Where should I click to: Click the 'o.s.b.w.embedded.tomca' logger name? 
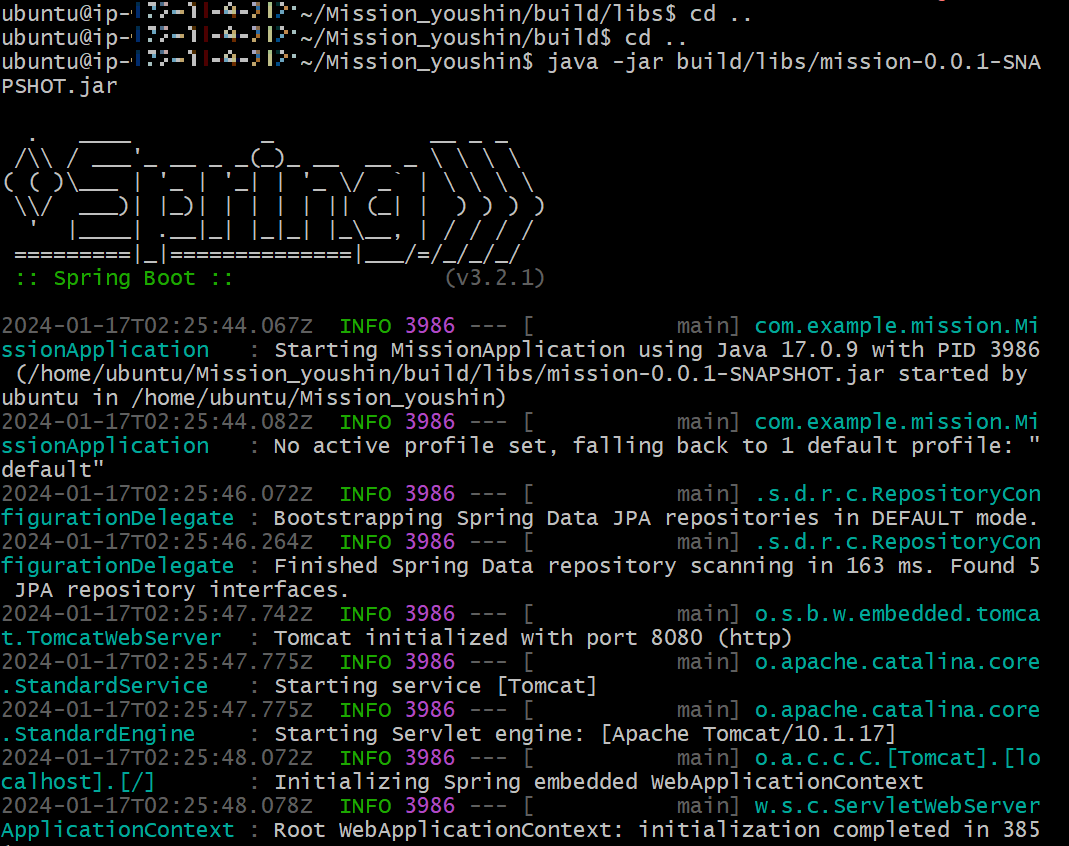(x=898, y=614)
